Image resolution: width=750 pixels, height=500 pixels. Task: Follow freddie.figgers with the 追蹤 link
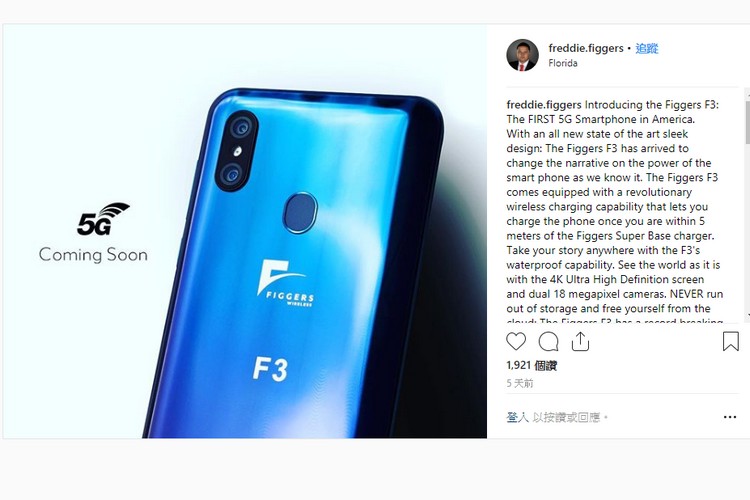pos(647,48)
